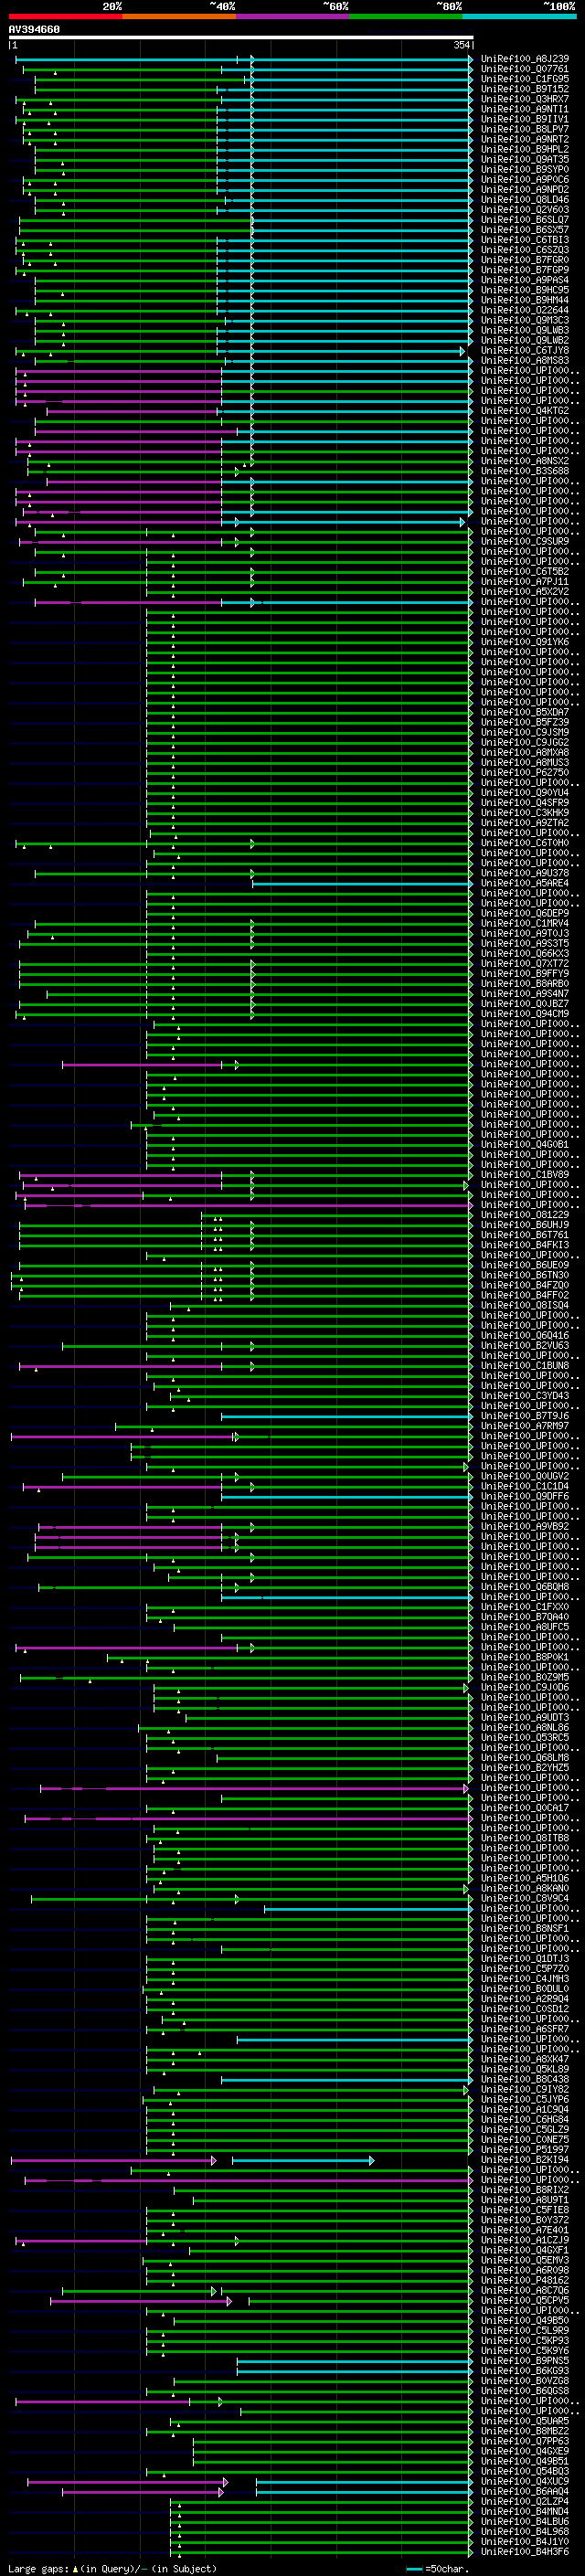Click UniRef100_B8RIX2 label
585x2576 pixels.
click(x=525, y=2190)
